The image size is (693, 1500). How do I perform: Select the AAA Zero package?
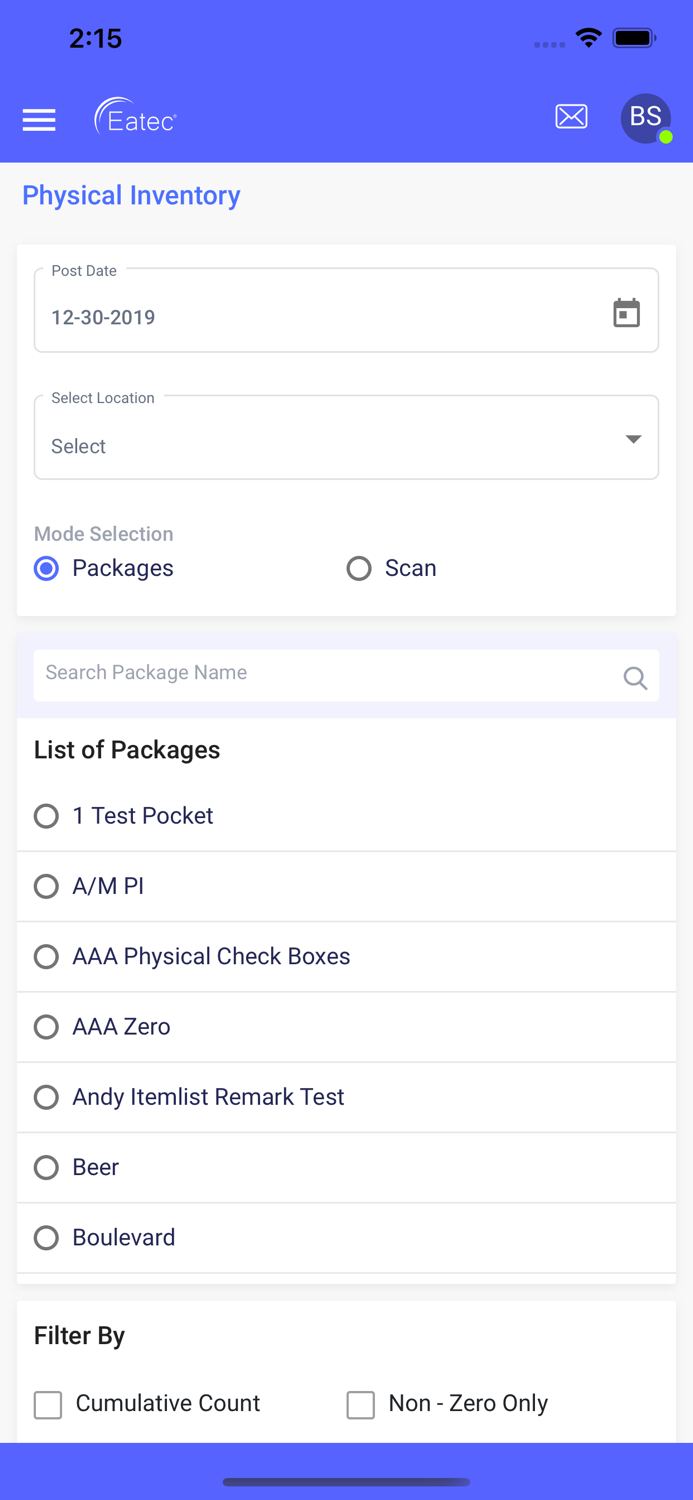click(x=46, y=1027)
